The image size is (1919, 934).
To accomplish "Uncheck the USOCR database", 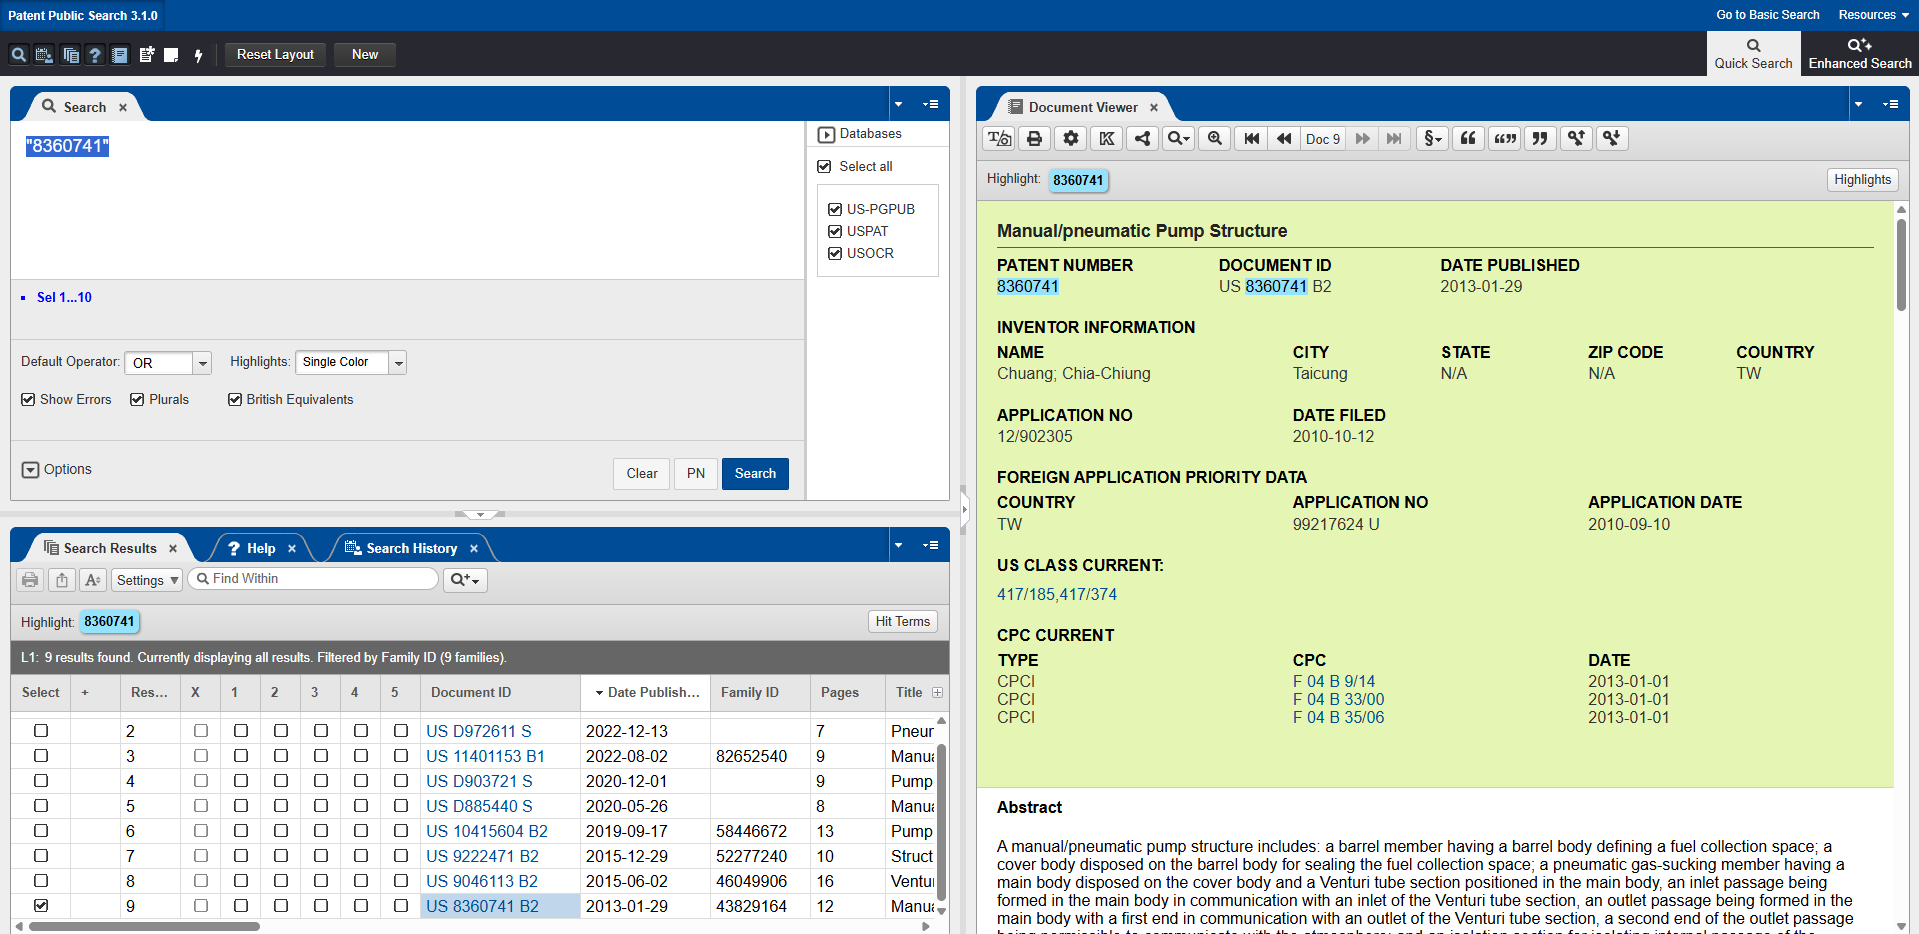I will (x=835, y=254).
